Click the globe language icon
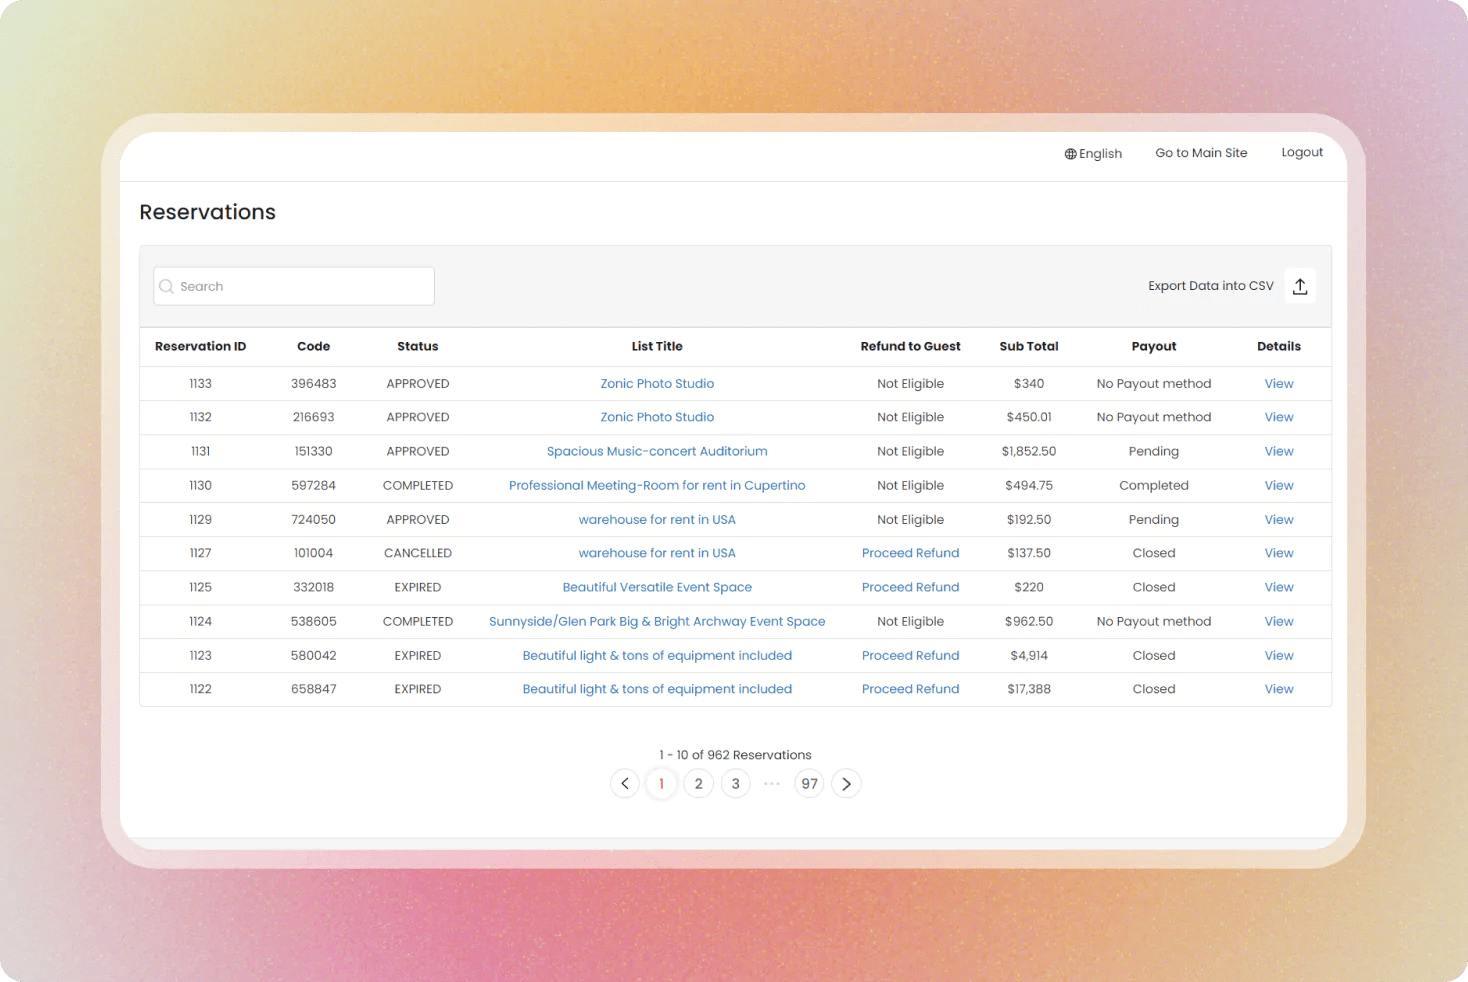Viewport: 1468px width, 982px height. [x=1070, y=154]
